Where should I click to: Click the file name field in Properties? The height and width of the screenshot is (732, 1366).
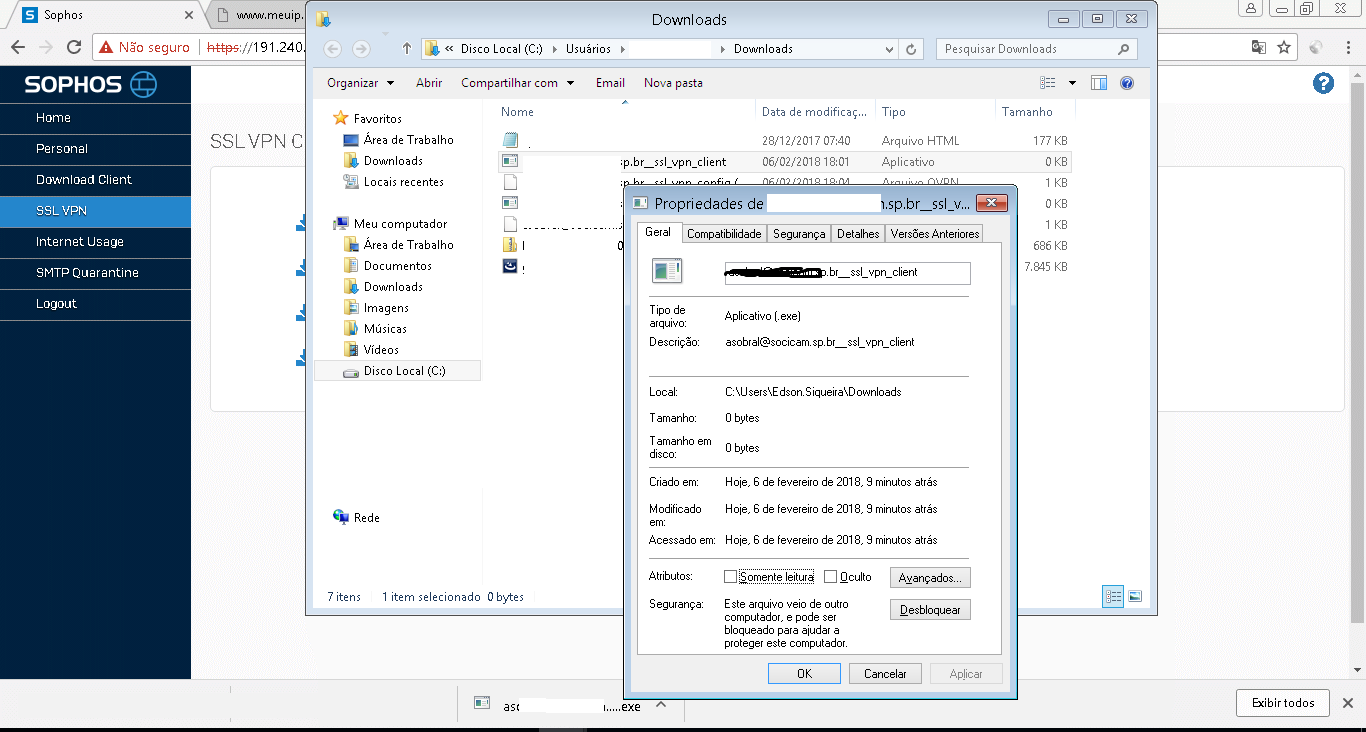pyautogui.click(x=847, y=272)
